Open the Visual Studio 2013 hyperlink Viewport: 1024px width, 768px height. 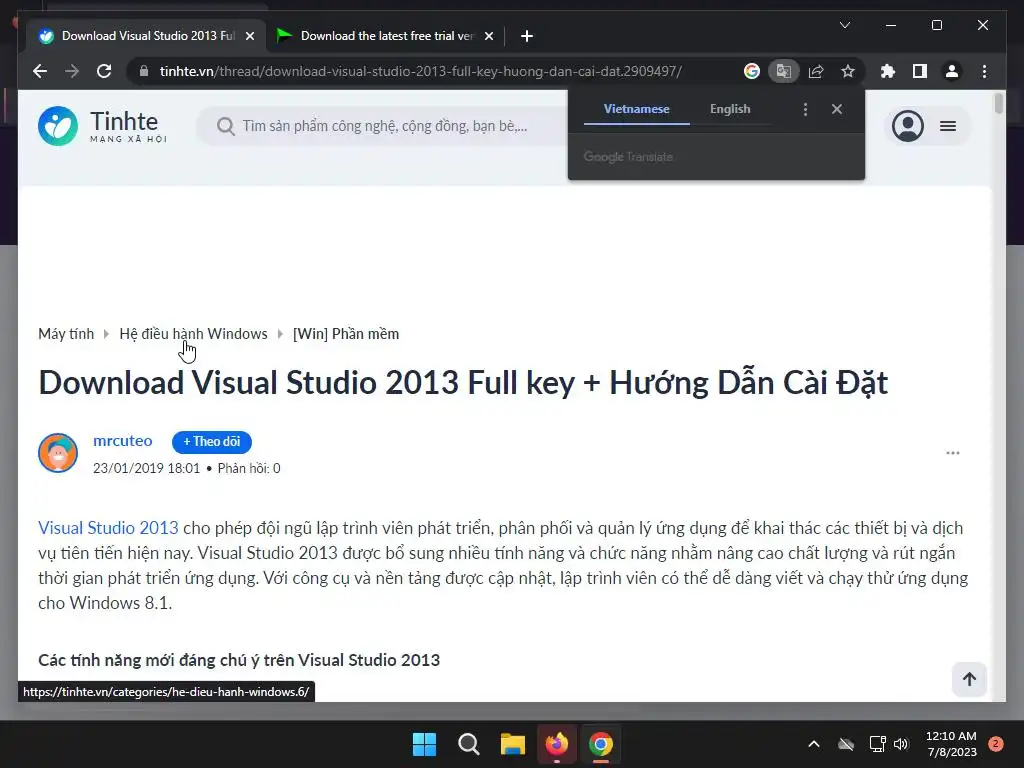pyautogui.click(x=108, y=528)
